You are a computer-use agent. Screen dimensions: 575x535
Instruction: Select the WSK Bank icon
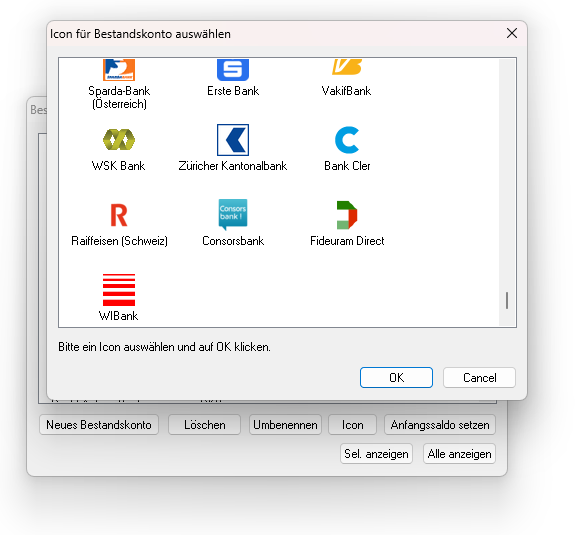coord(119,140)
